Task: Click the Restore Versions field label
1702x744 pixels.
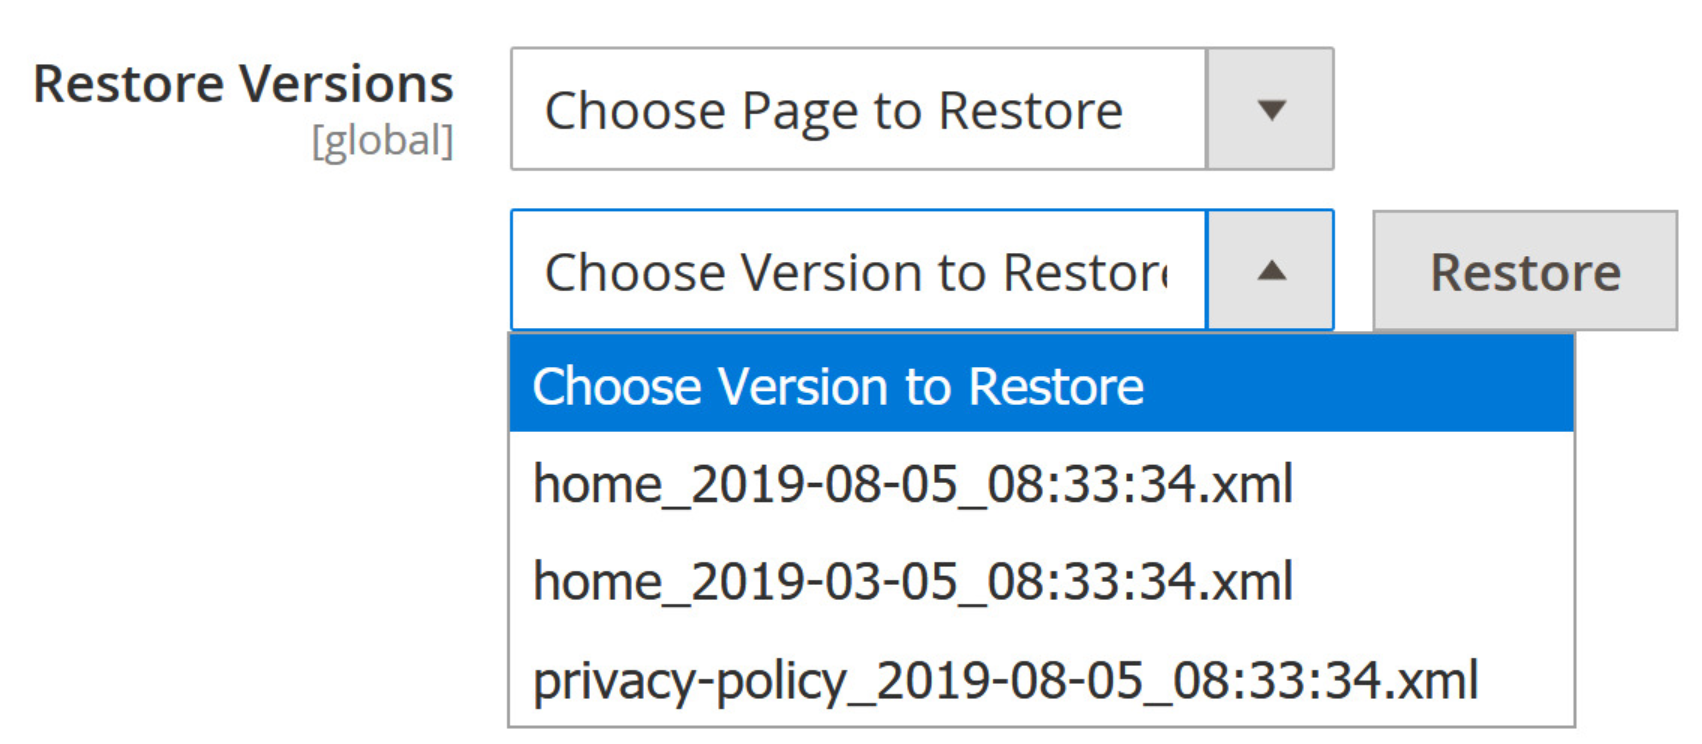Action: tap(243, 84)
